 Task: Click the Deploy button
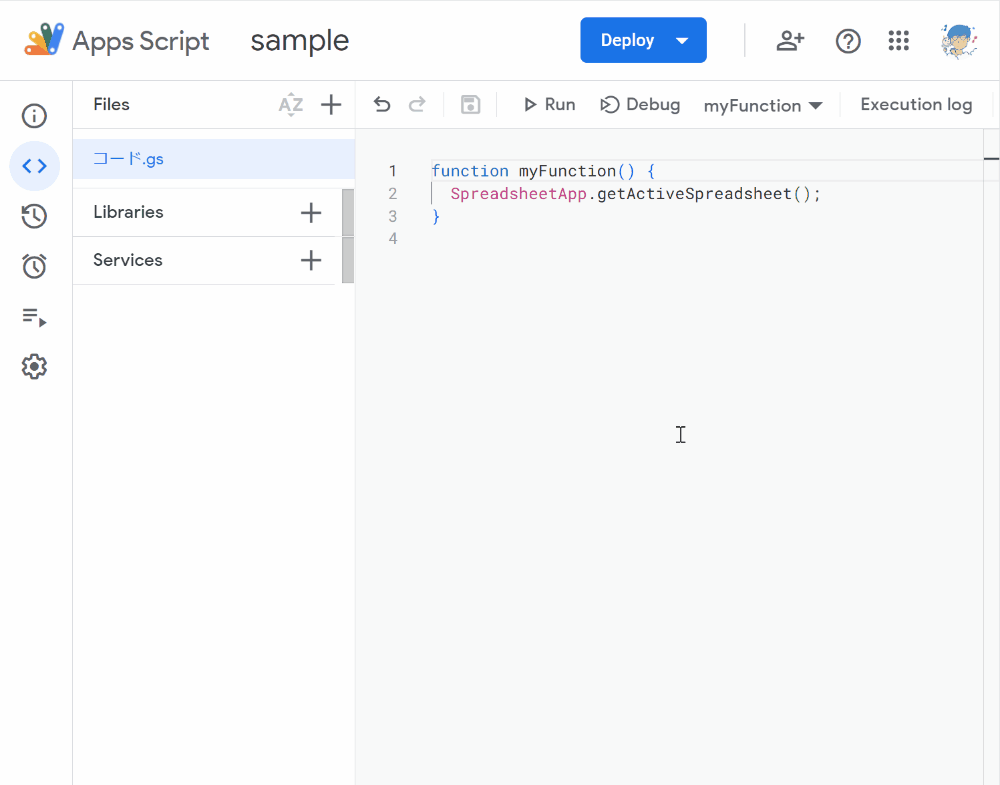click(628, 40)
